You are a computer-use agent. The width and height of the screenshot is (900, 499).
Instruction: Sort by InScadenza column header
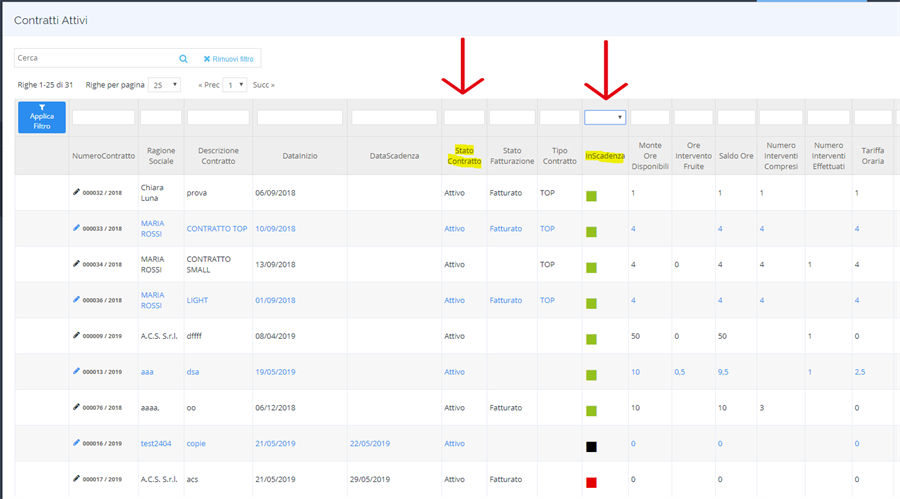(605, 156)
